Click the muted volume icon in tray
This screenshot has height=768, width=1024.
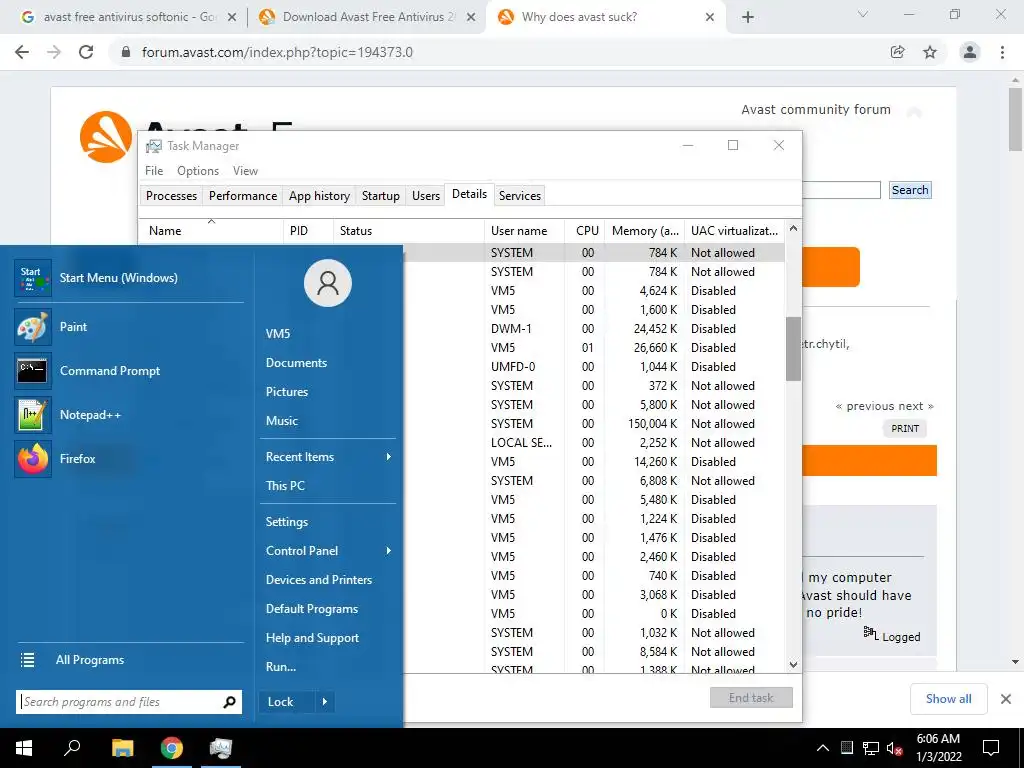click(x=894, y=748)
